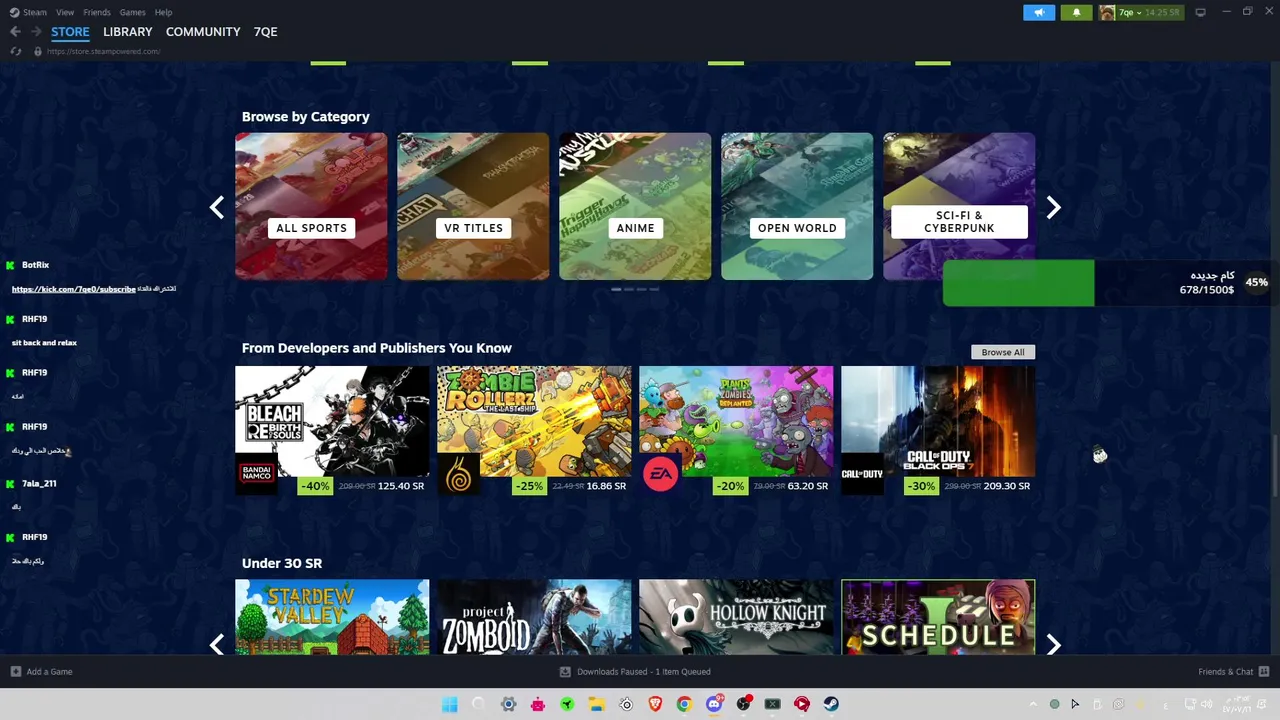The image size is (1280, 720).
Task: Open Hollow Knight game
Action: point(736,617)
